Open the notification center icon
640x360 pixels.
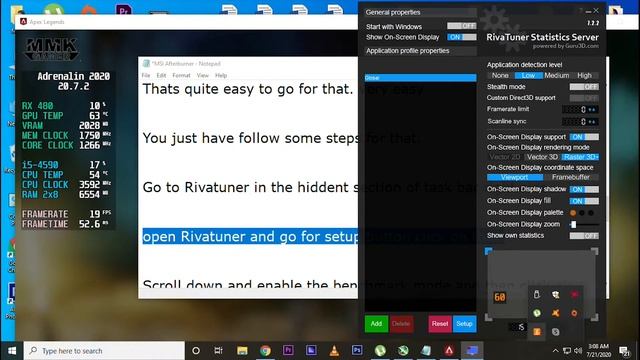pyautogui.click(x=624, y=351)
